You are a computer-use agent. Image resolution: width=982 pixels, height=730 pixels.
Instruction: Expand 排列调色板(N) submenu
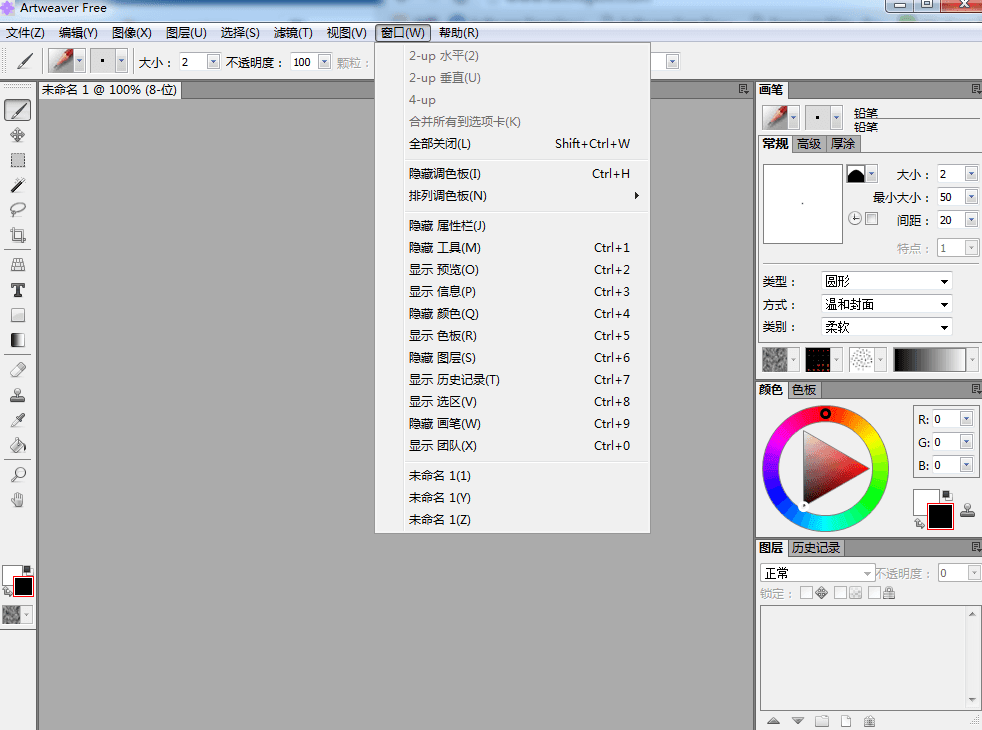pos(512,195)
